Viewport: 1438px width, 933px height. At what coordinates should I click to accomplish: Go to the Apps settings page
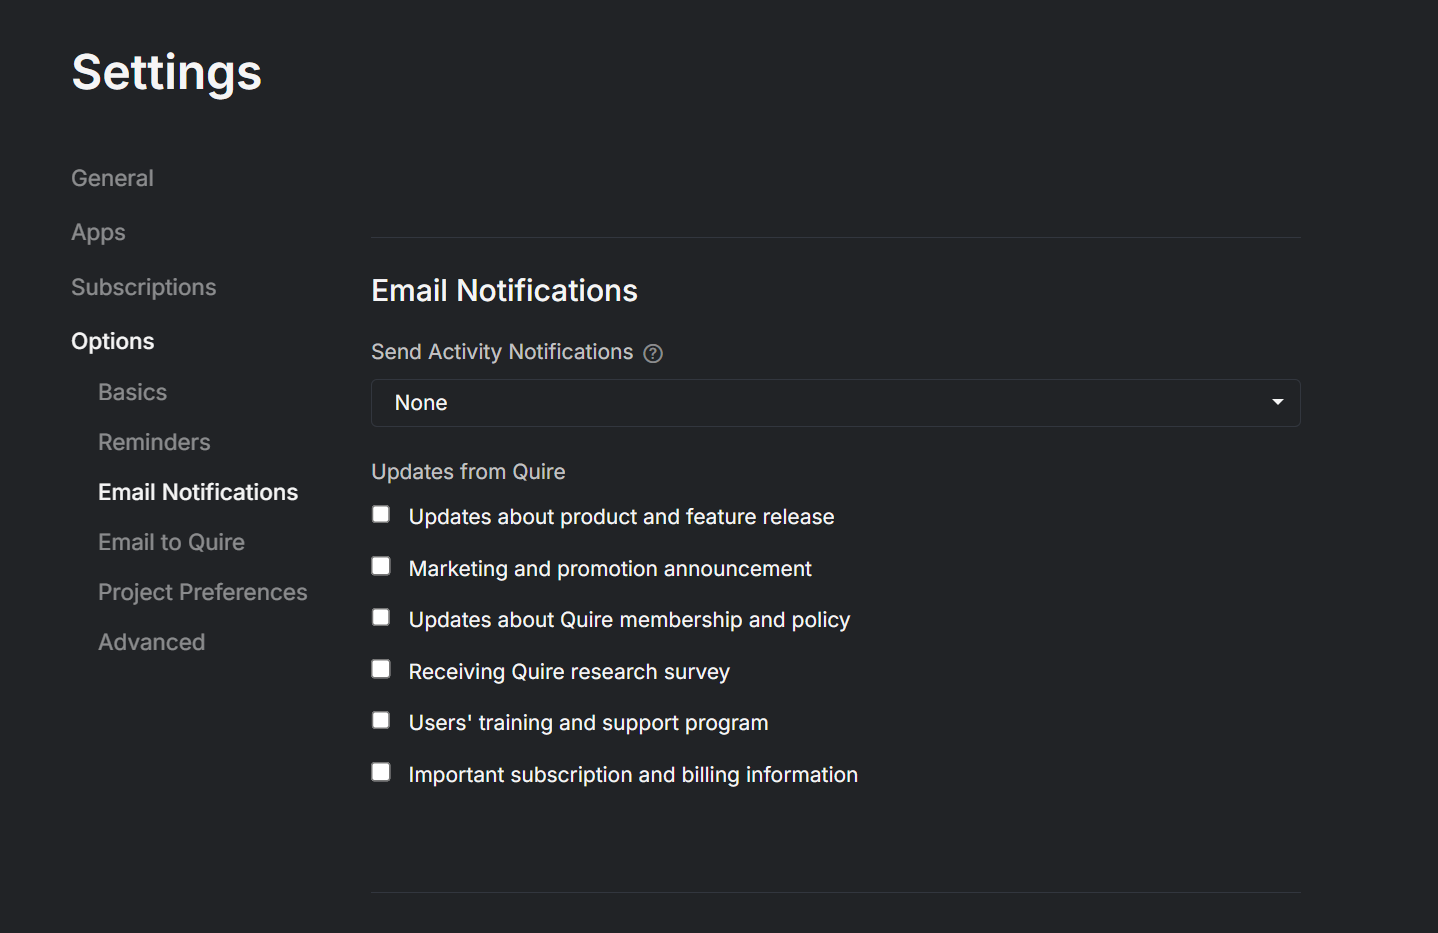(98, 232)
